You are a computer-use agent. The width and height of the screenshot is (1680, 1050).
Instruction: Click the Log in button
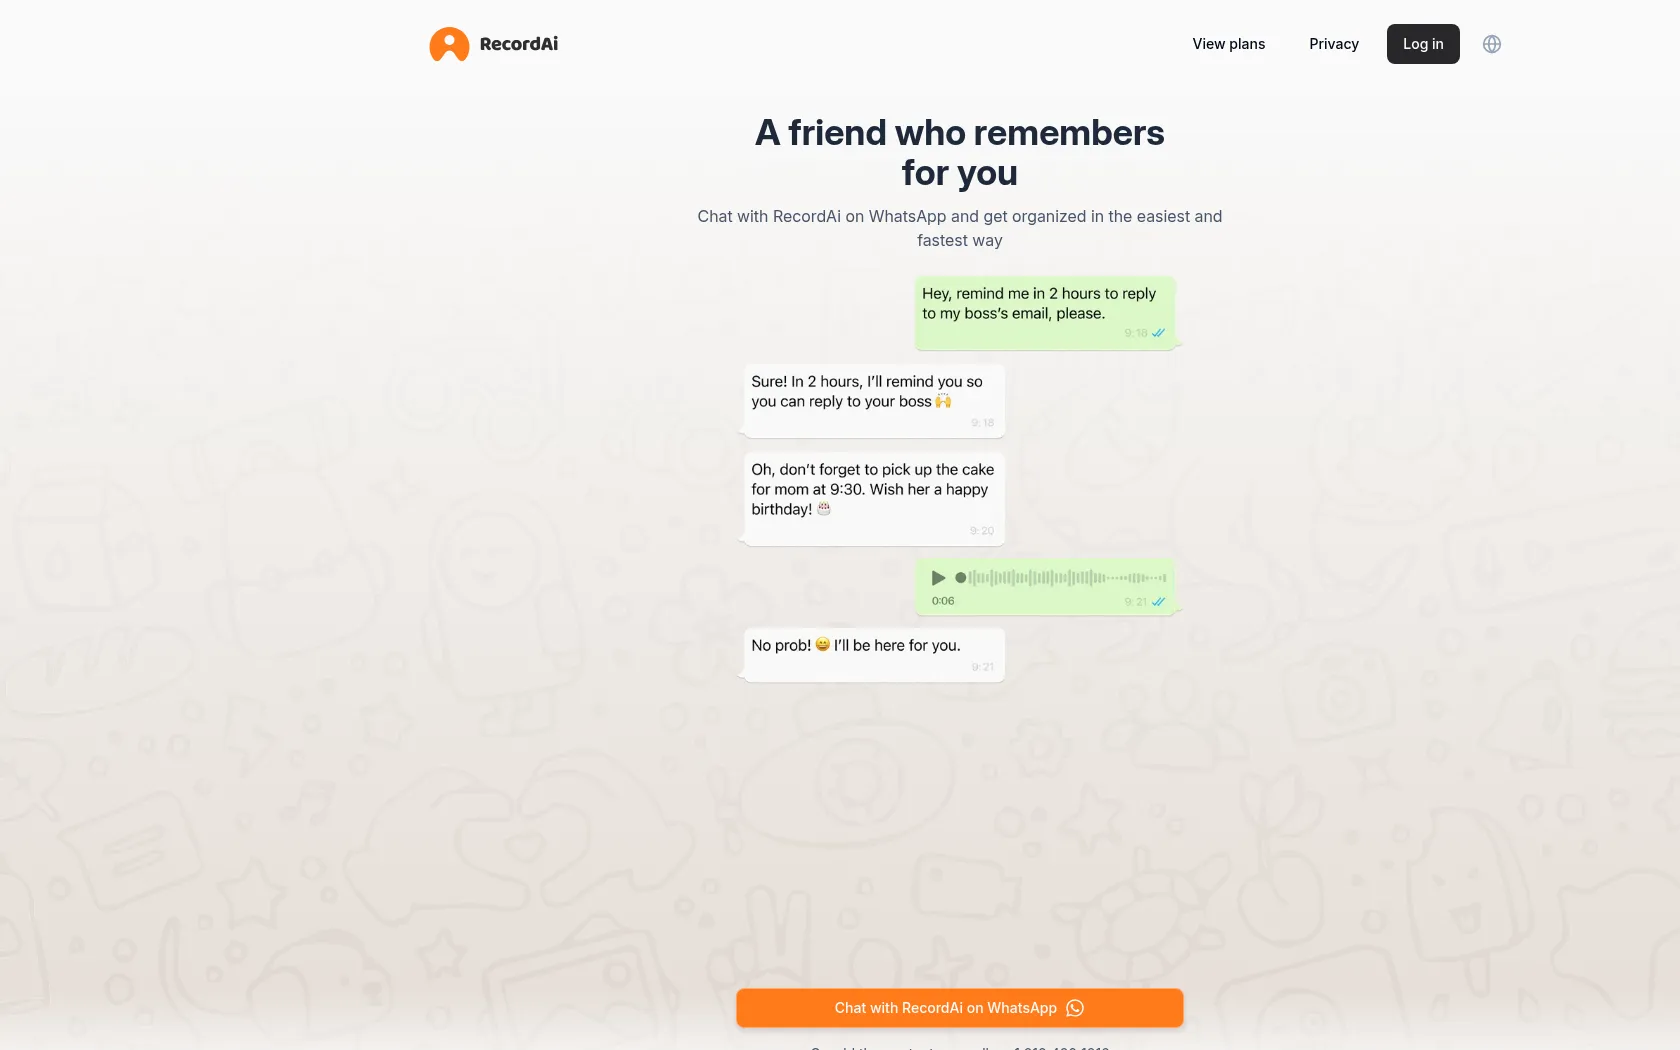1423,44
